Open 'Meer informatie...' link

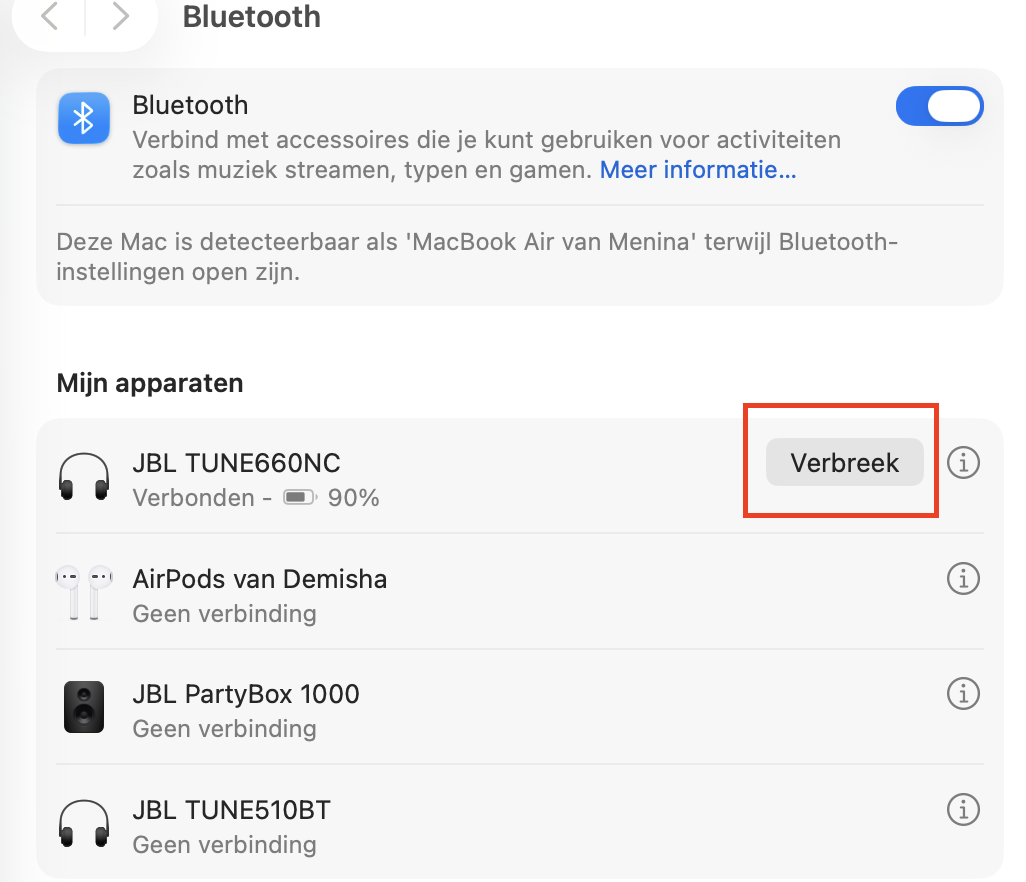coord(697,170)
